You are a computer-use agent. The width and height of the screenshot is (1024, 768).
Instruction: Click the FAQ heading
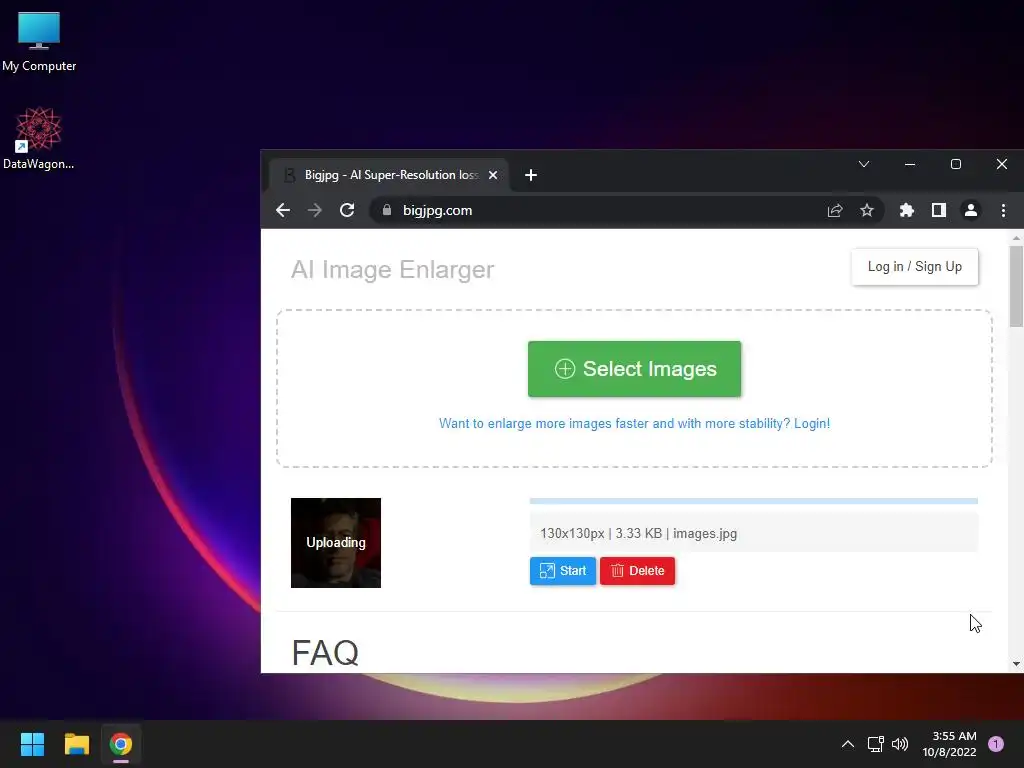click(325, 652)
